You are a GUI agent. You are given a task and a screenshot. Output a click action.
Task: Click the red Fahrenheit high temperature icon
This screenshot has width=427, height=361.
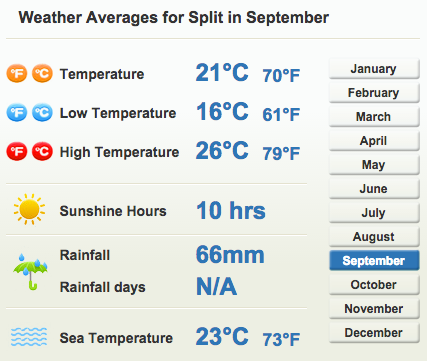pyautogui.click(x=17, y=151)
